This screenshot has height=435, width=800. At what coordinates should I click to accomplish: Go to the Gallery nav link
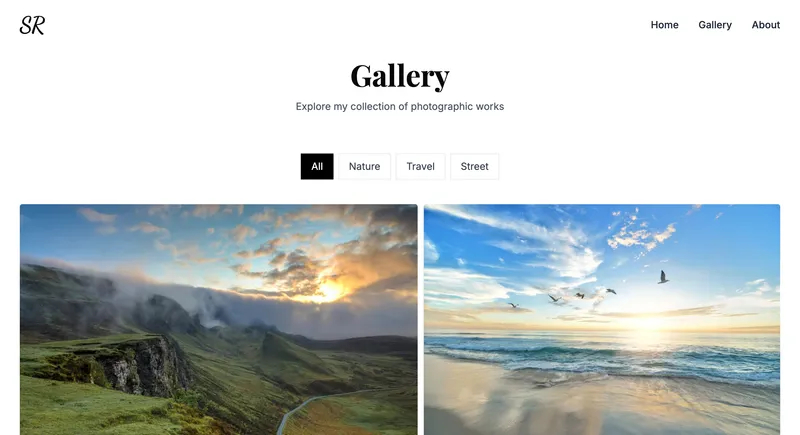(x=715, y=25)
